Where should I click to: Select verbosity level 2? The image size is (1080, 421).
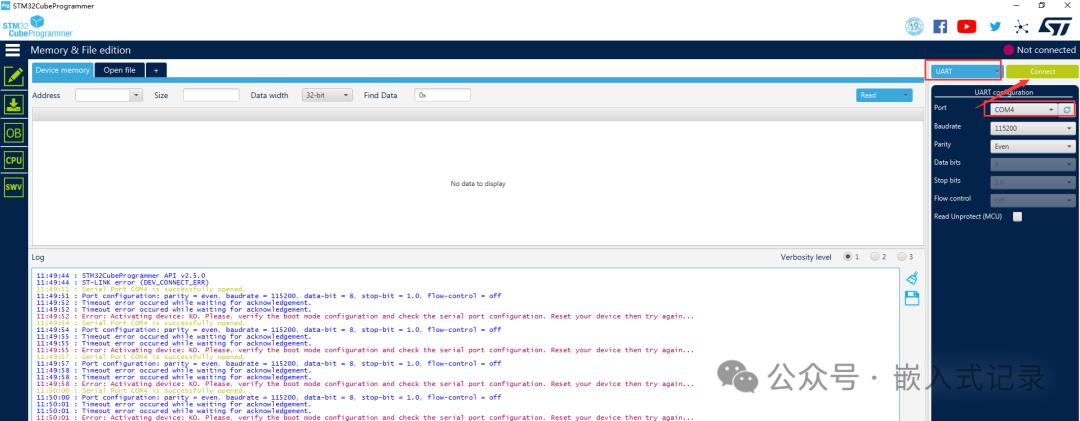(x=875, y=257)
